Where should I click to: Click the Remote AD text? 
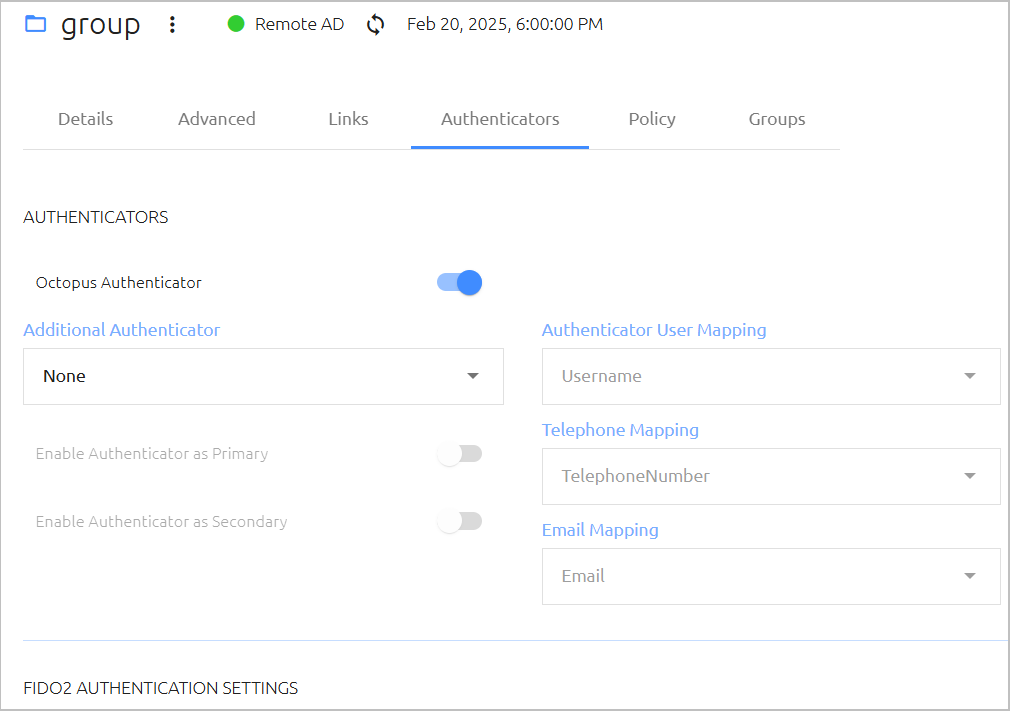click(300, 24)
